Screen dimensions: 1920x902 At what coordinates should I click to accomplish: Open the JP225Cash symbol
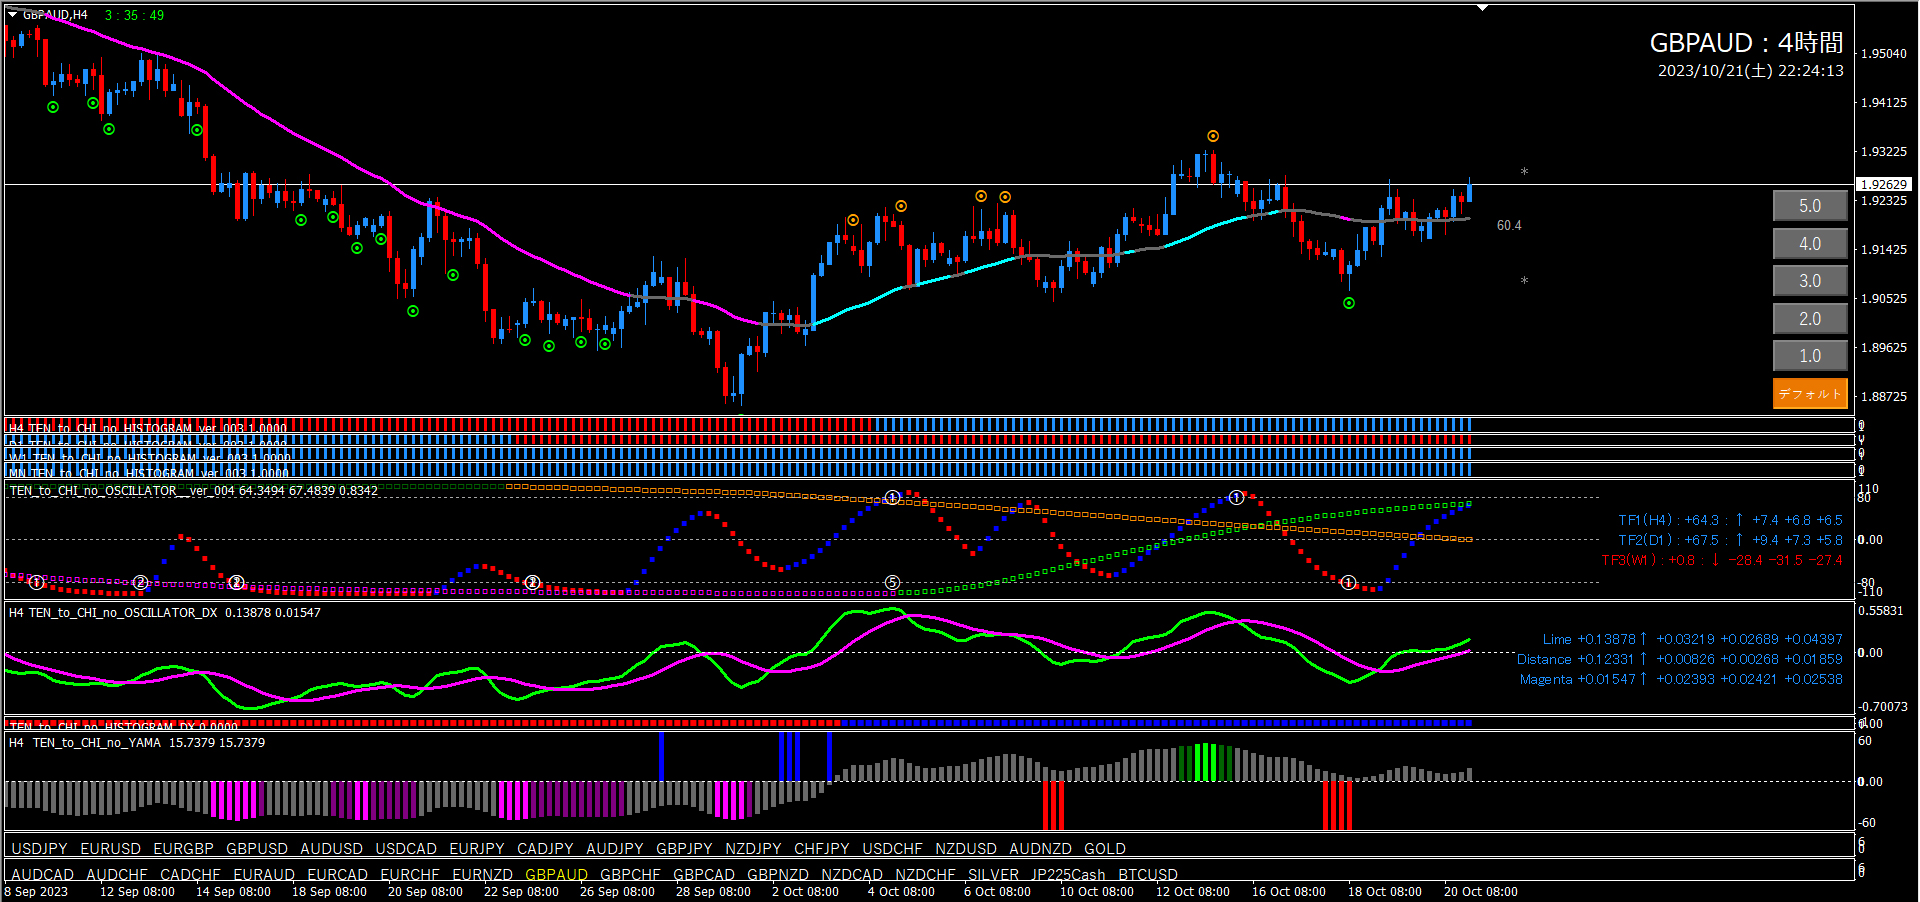[1069, 875]
